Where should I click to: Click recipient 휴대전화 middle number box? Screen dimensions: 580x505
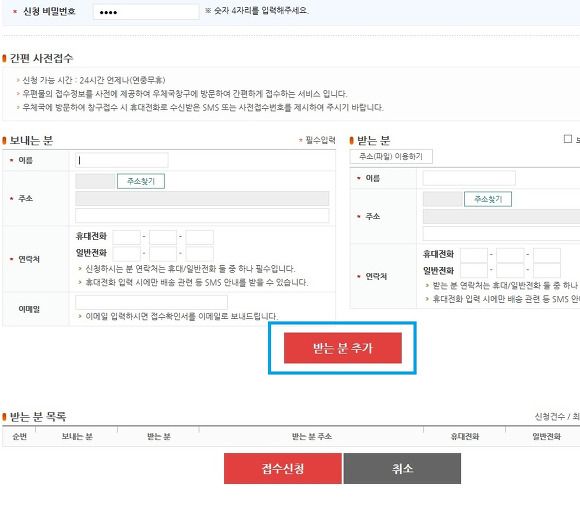point(510,255)
